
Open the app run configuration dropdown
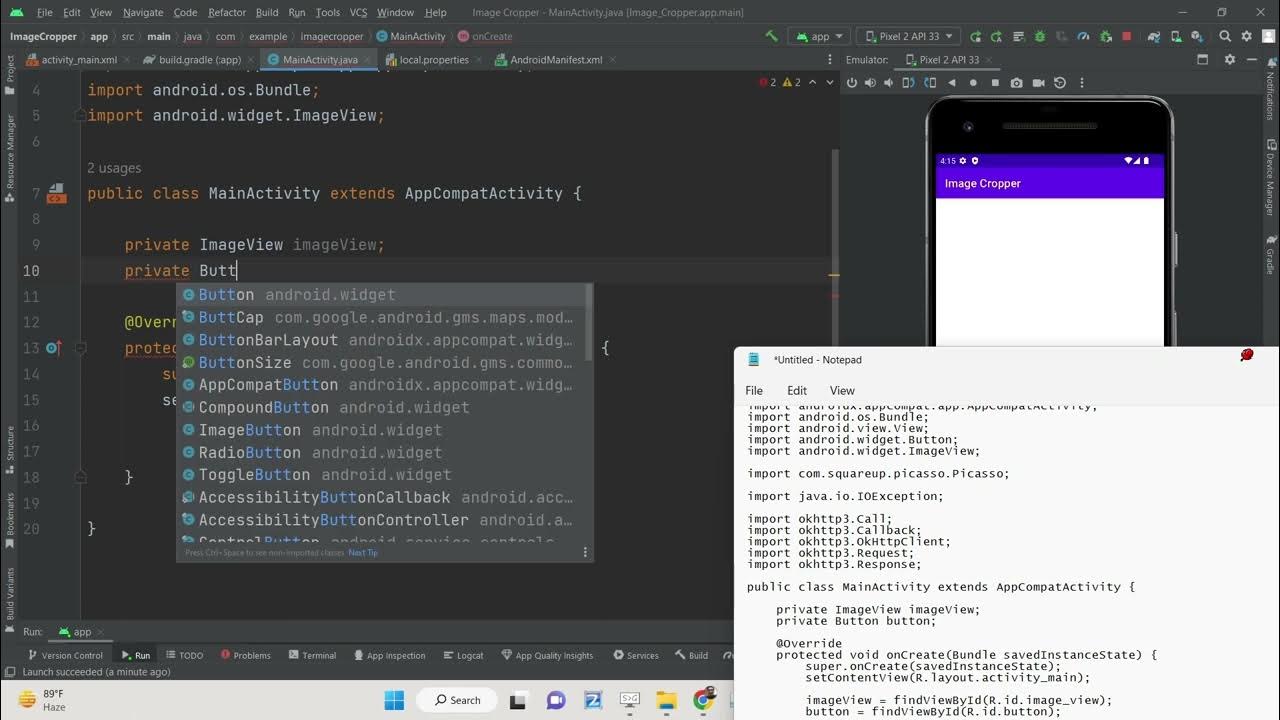point(818,36)
